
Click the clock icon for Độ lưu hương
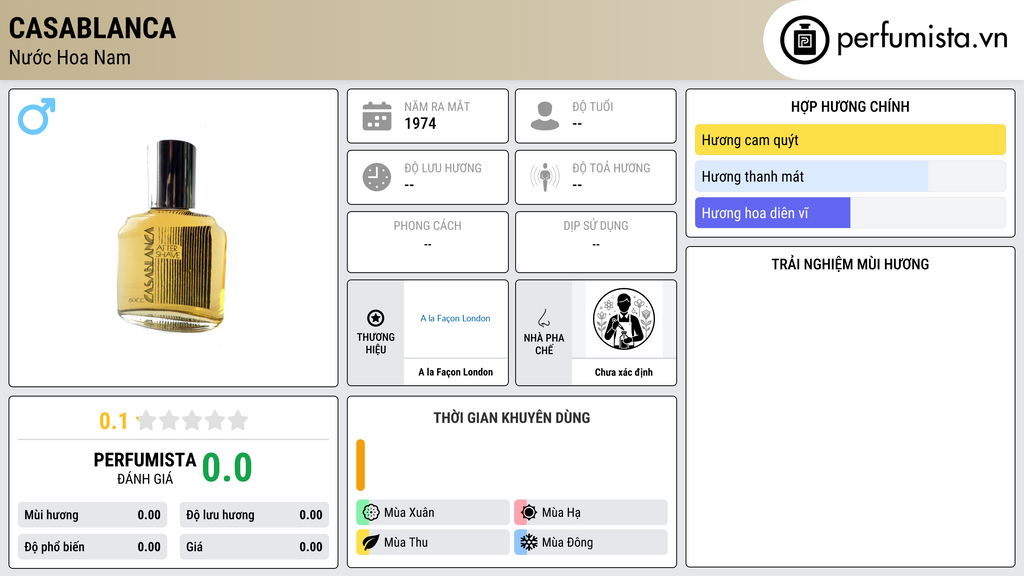377,177
